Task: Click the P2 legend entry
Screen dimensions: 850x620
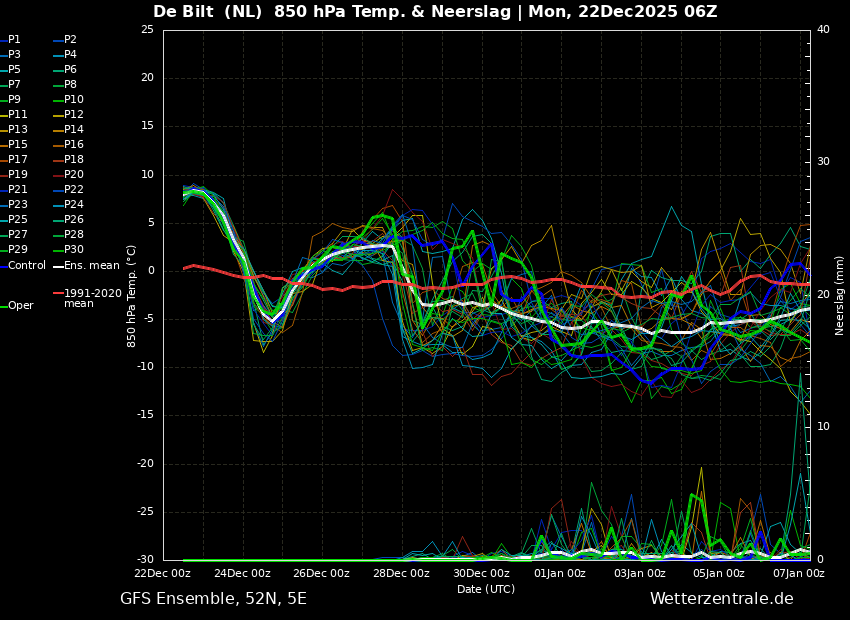Action: 66,40
